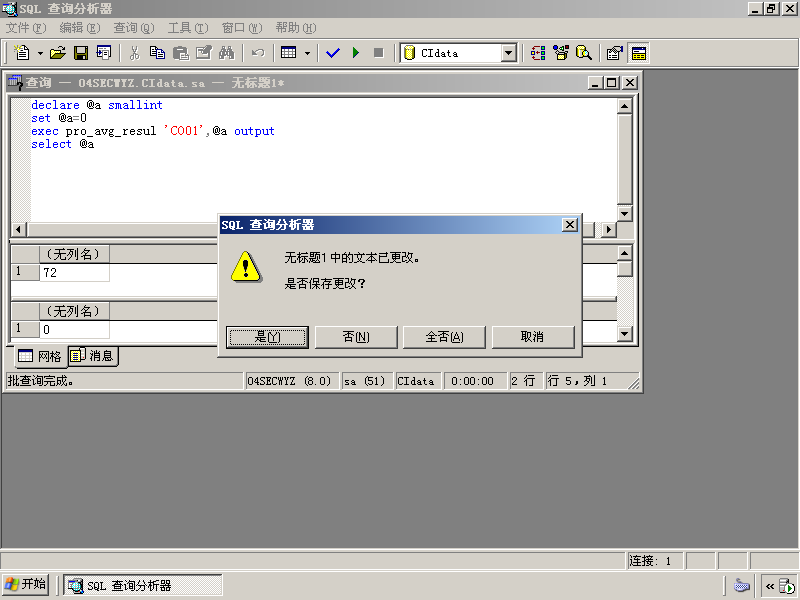Click the New Query toolbar icon
The height and width of the screenshot is (600, 800).
tap(22, 53)
